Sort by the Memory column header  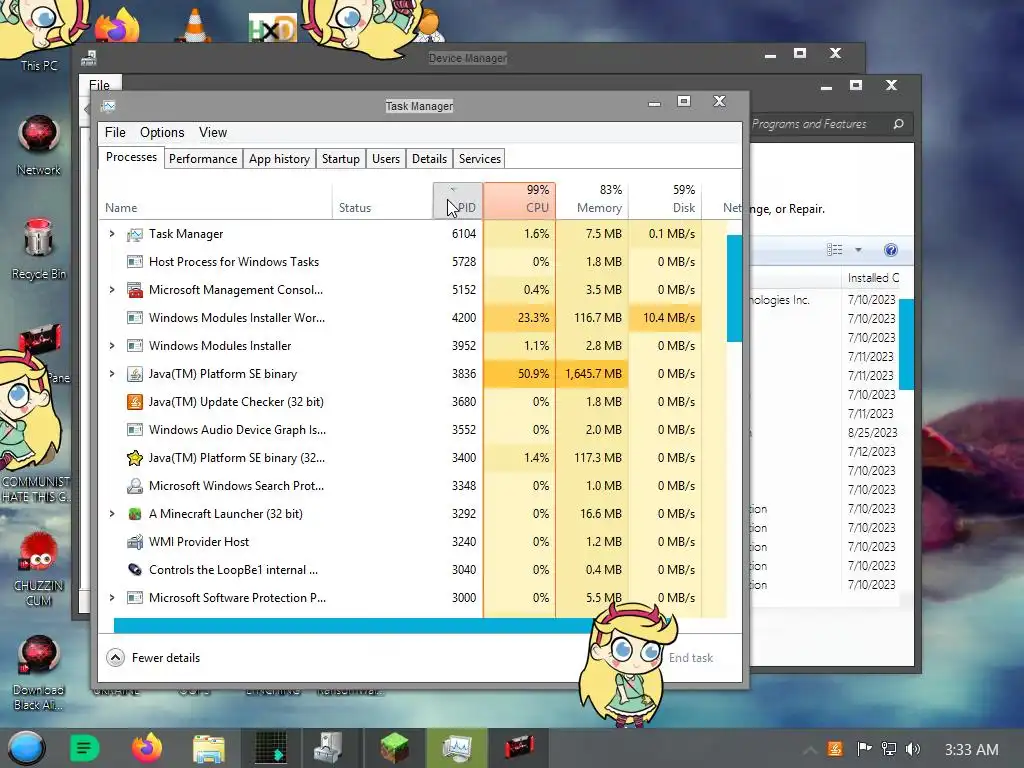[592, 200]
